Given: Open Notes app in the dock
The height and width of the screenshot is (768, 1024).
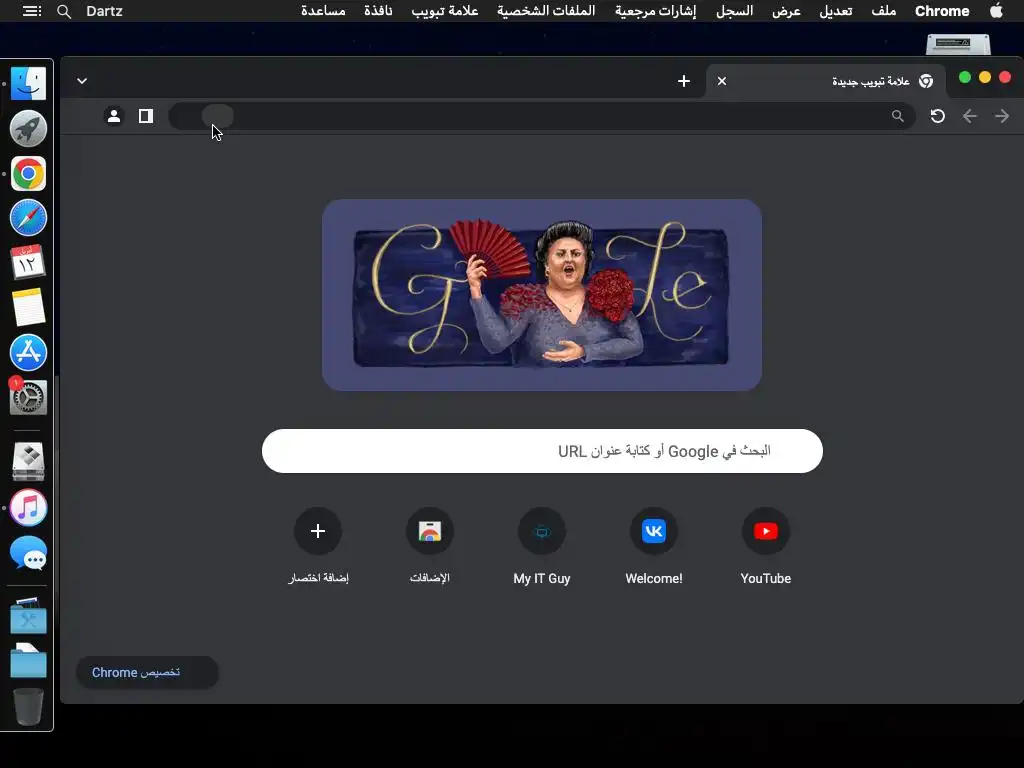Looking at the screenshot, I should pyautogui.click(x=28, y=307).
